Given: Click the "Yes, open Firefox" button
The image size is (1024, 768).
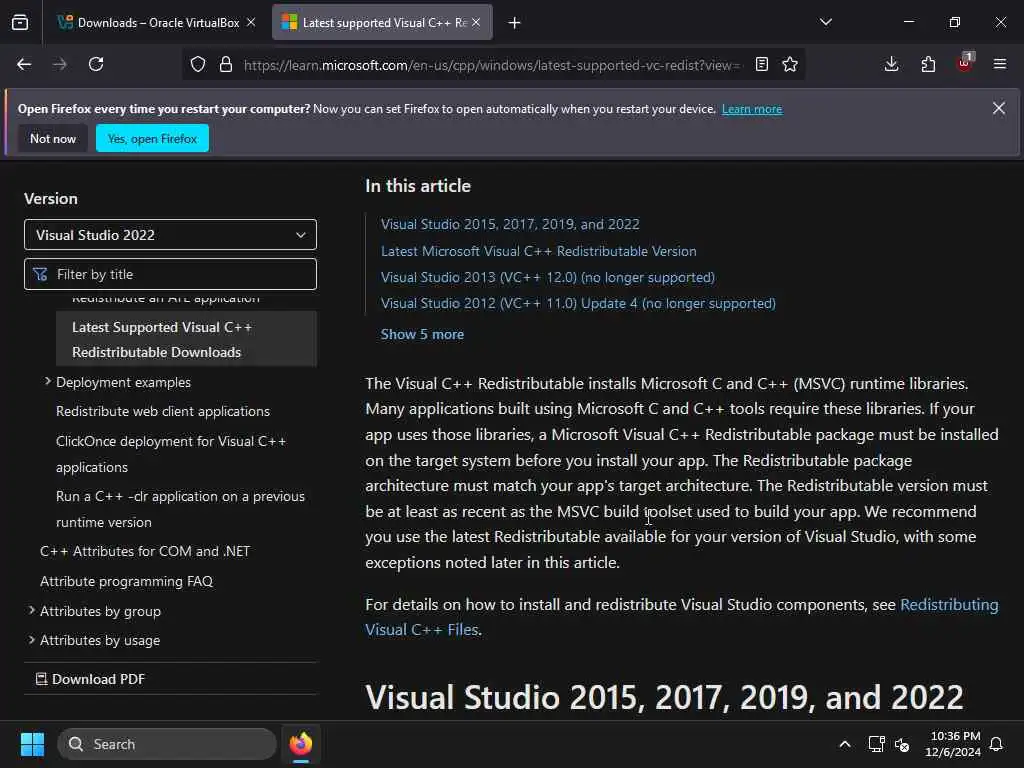Looking at the screenshot, I should coord(152,139).
